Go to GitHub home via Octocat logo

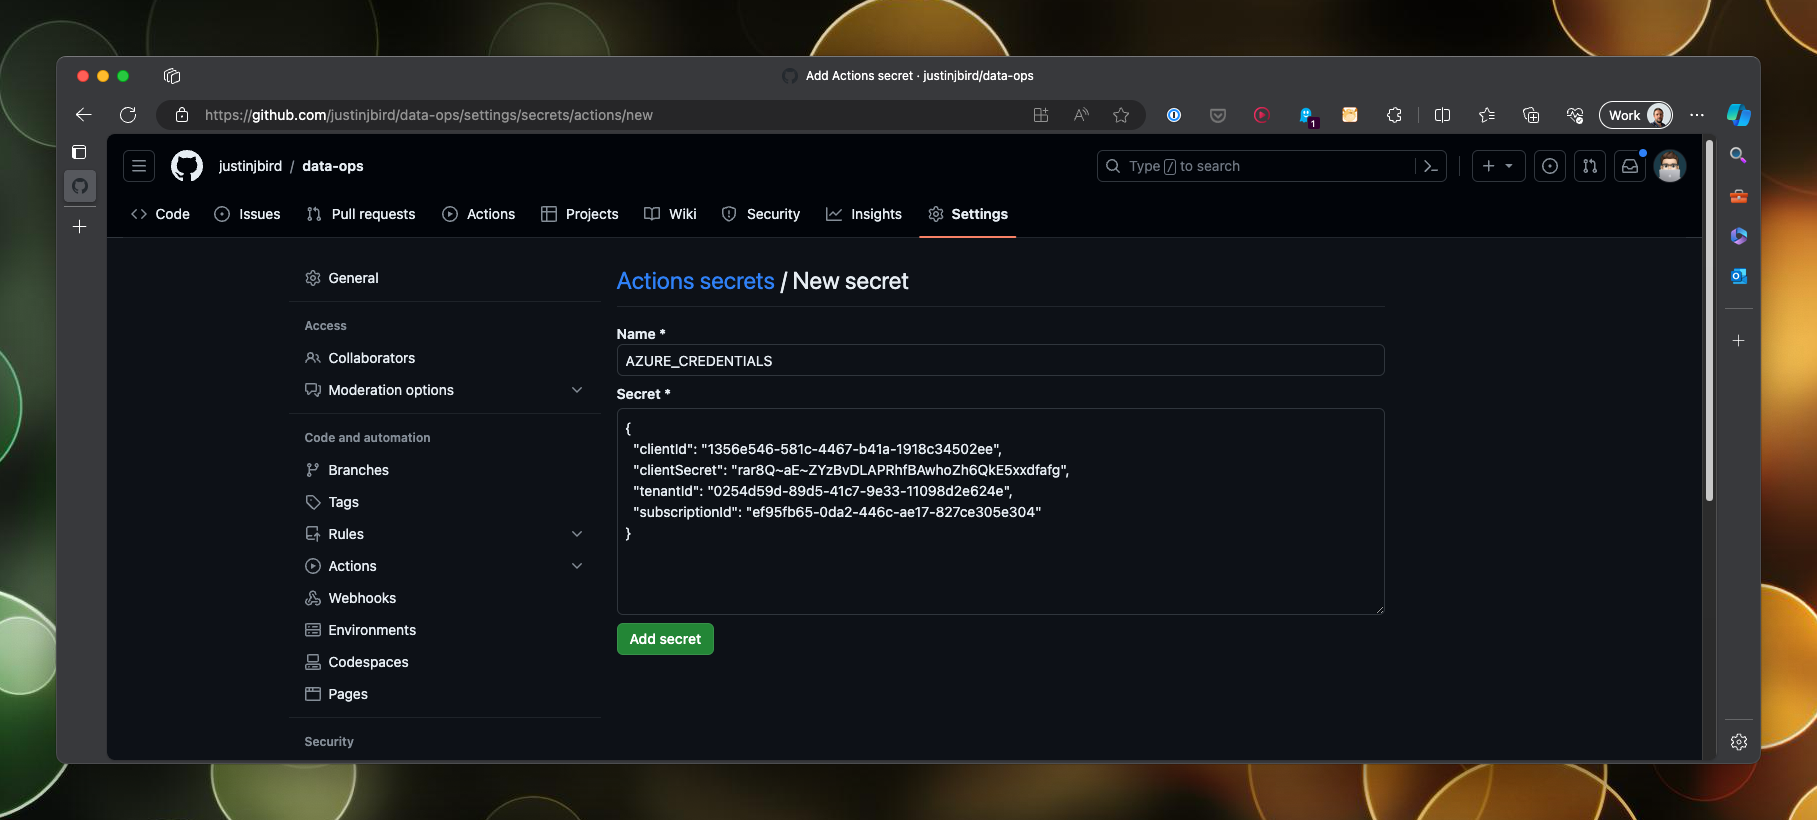coord(187,166)
